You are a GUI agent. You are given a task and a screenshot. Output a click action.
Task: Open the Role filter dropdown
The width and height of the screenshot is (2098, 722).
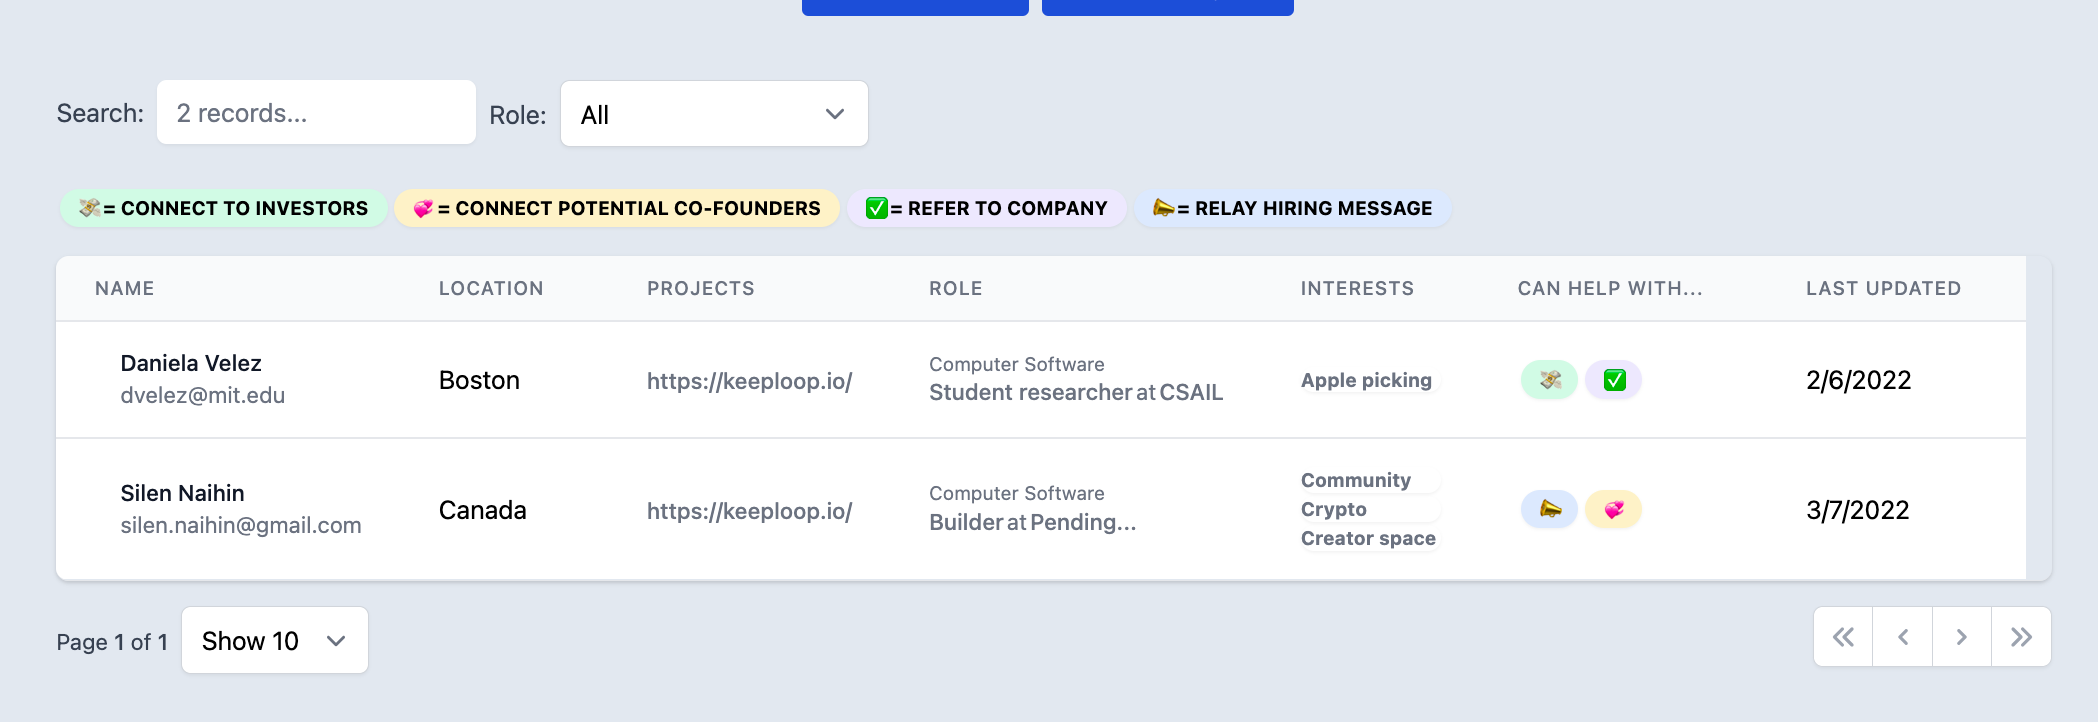coord(714,114)
